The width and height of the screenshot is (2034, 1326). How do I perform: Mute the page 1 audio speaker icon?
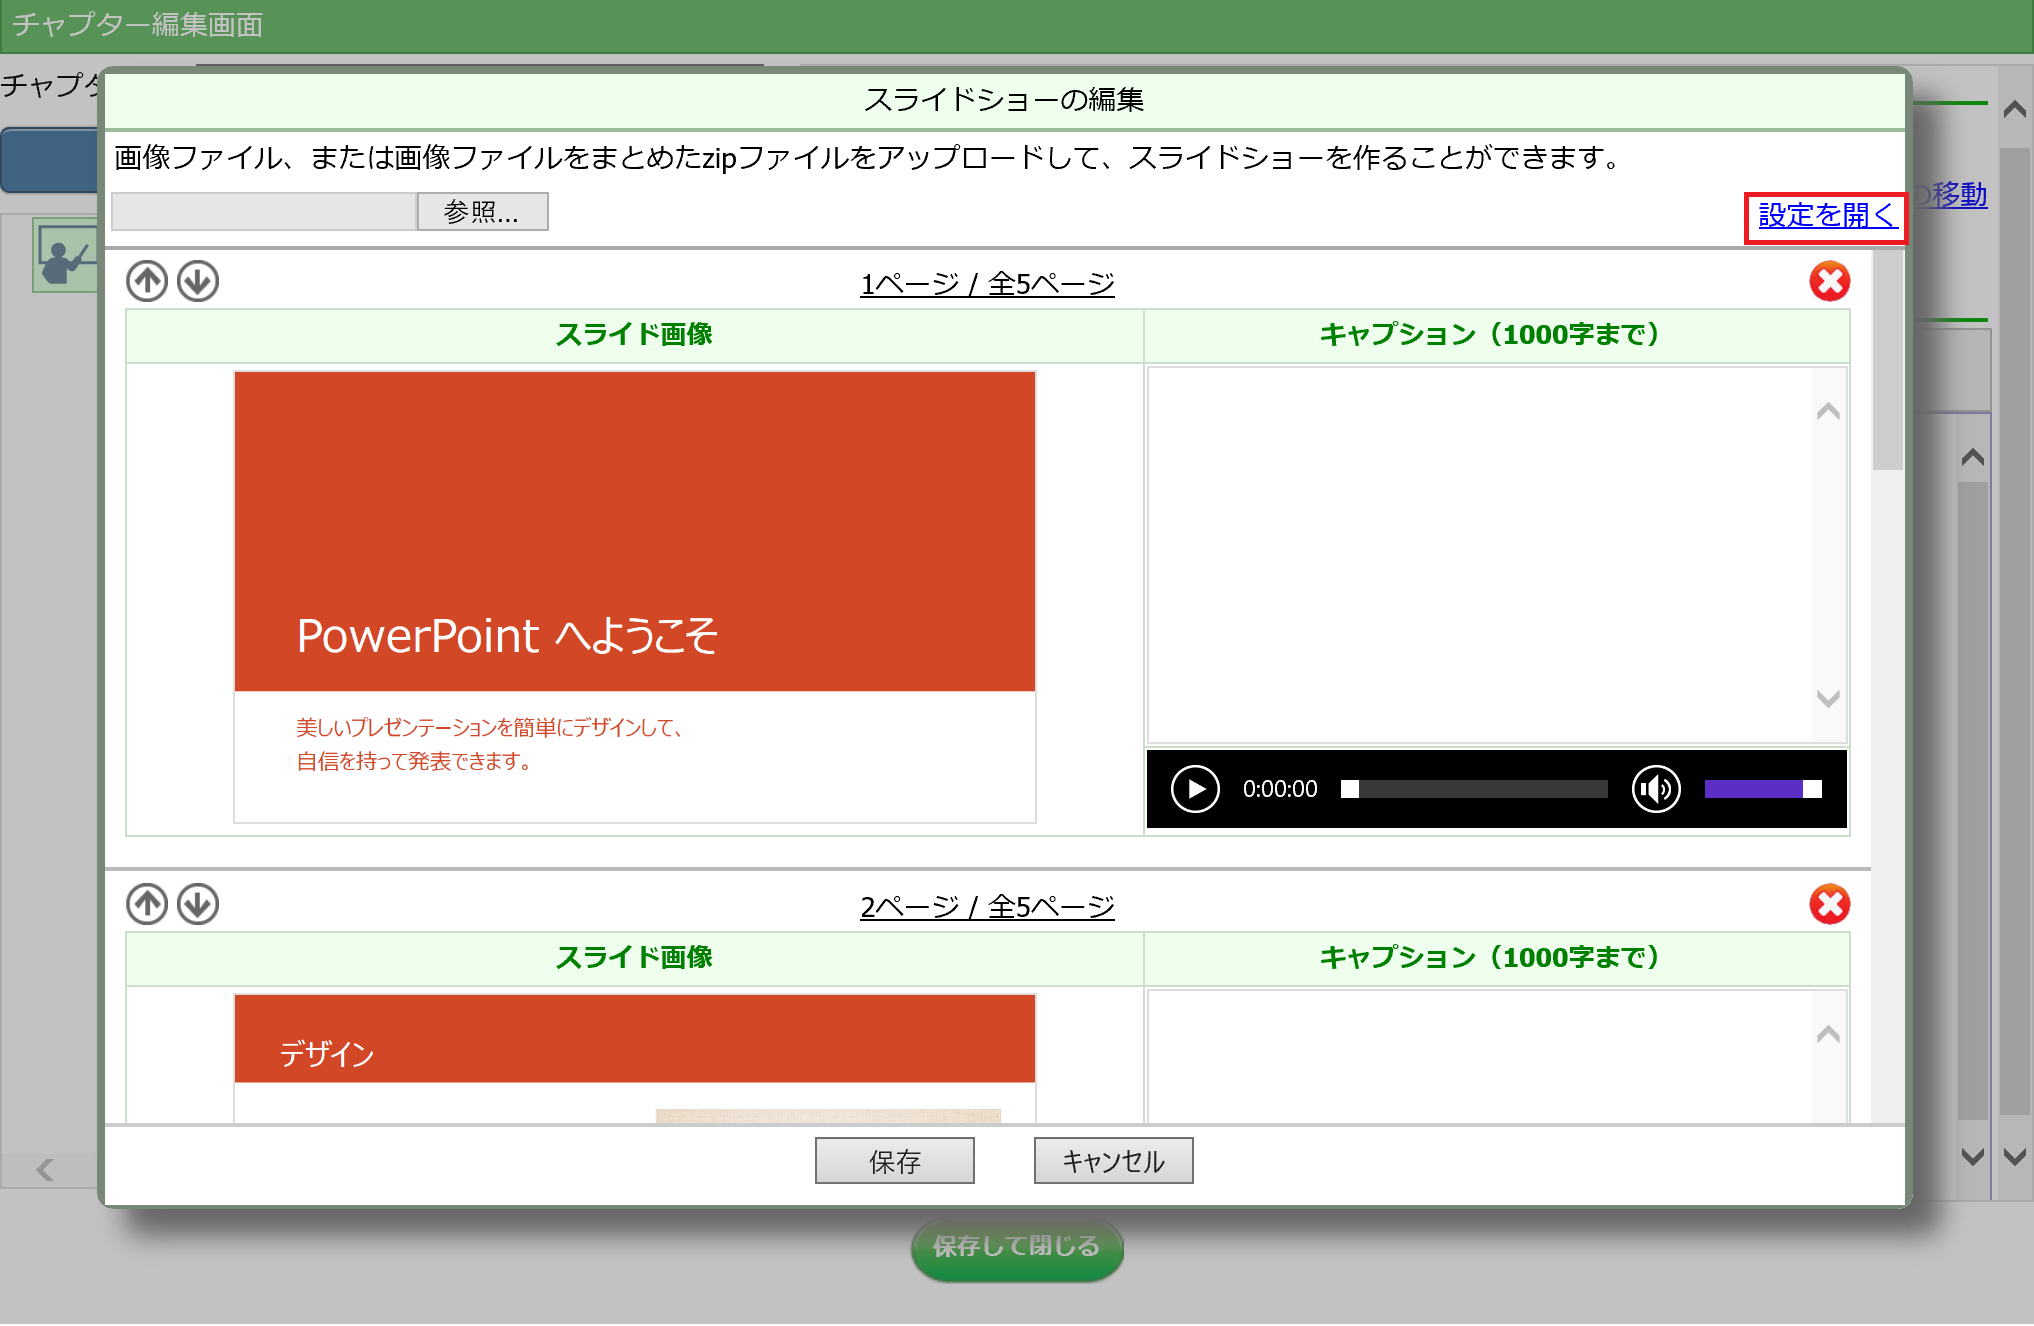tap(1656, 789)
